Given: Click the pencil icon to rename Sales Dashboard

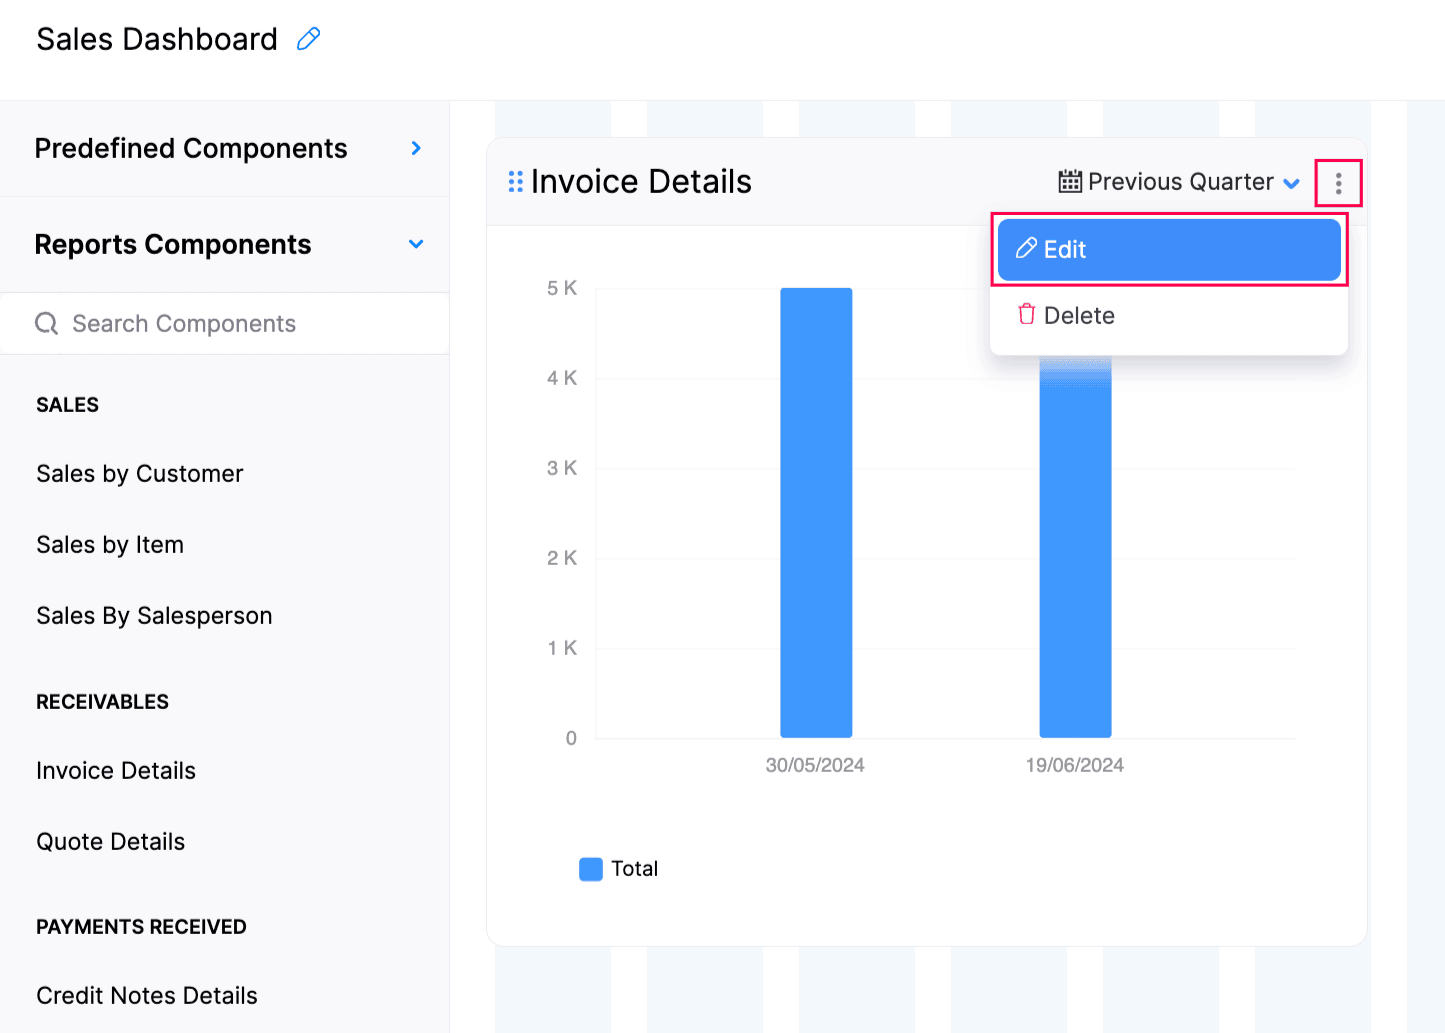Looking at the screenshot, I should [308, 38].
